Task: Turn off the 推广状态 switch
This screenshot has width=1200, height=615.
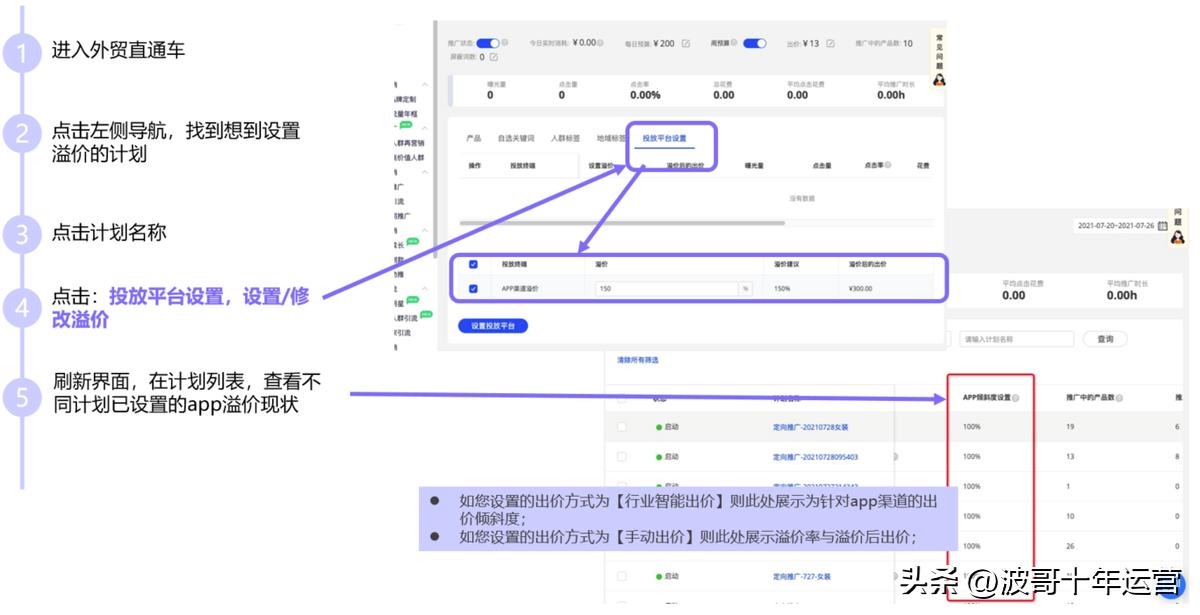Action: tap(486, 42)
